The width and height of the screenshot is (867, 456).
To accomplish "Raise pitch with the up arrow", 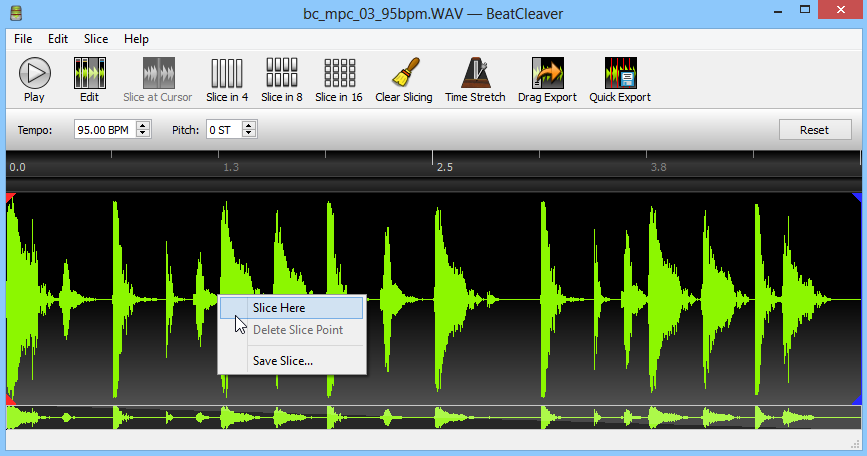I will pyautogui.click(x=249, y=126).
